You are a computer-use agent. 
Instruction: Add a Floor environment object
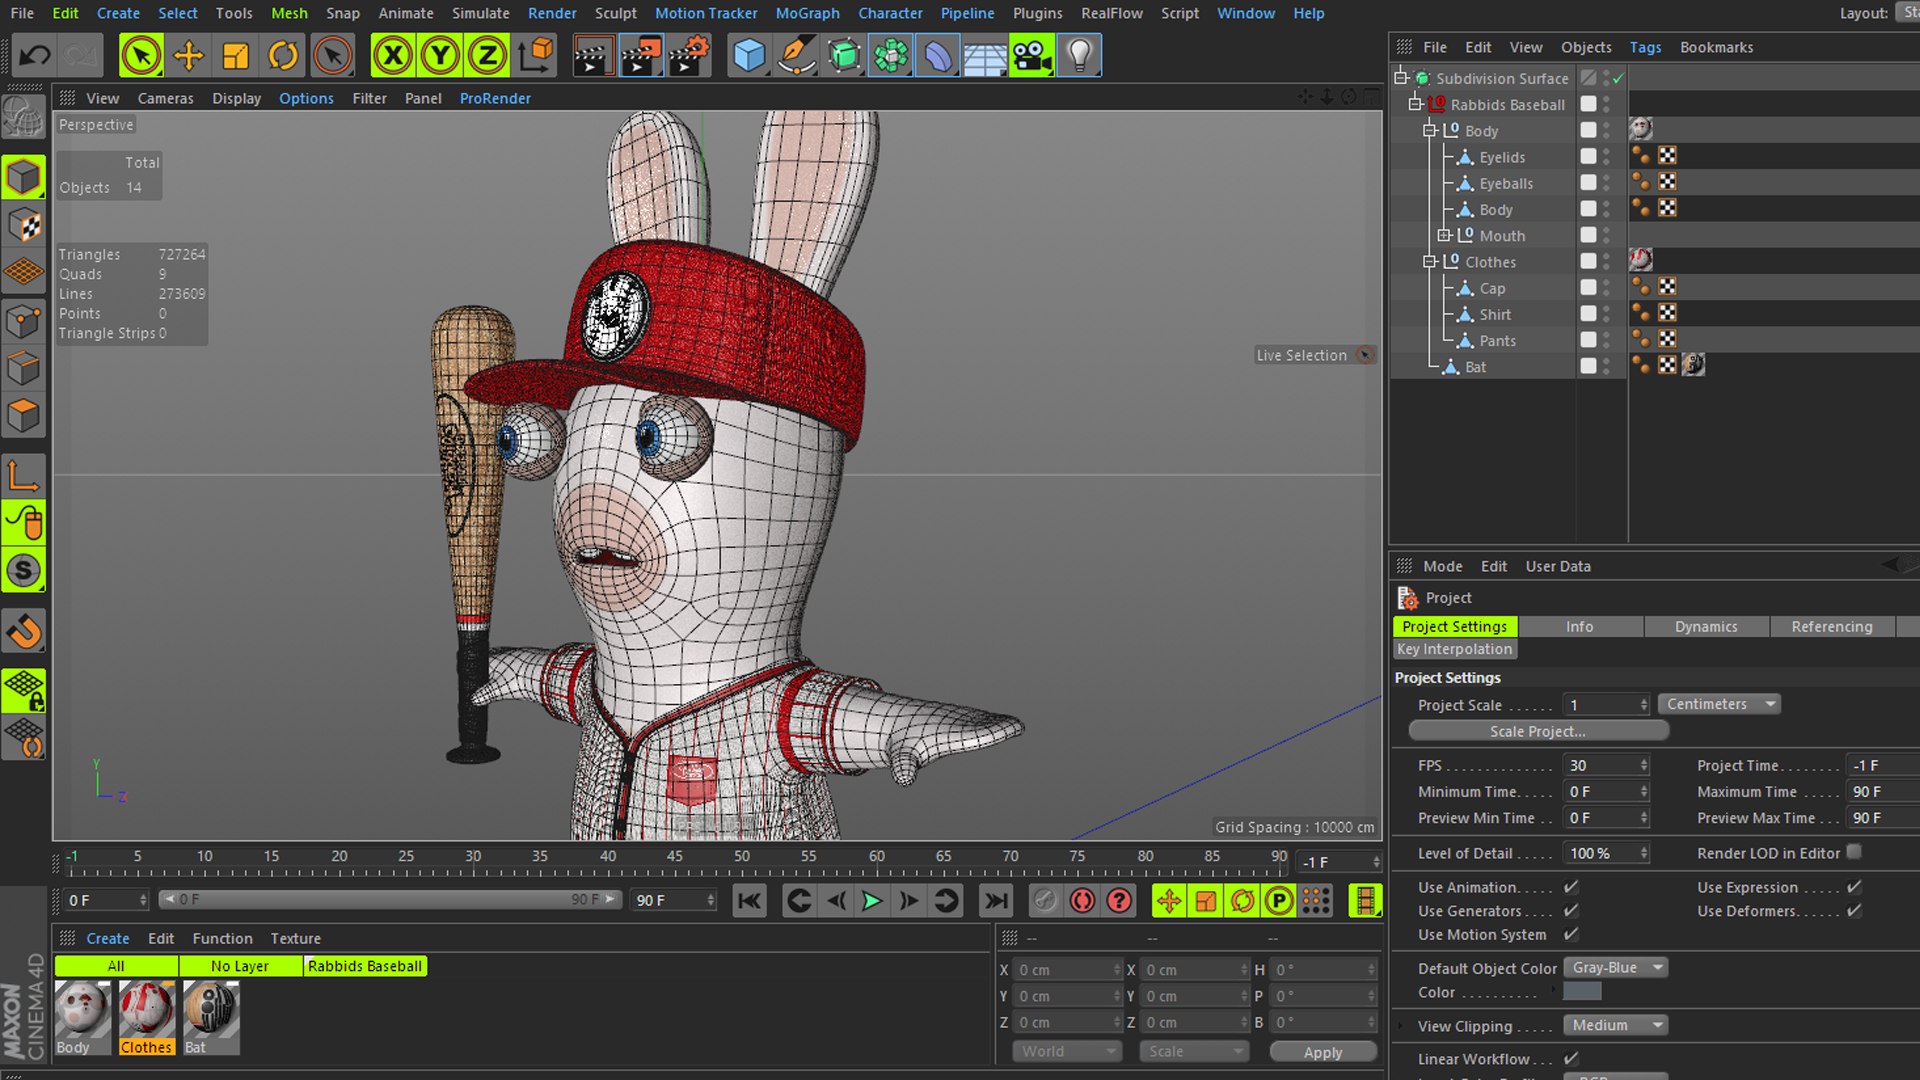(985, 55)
